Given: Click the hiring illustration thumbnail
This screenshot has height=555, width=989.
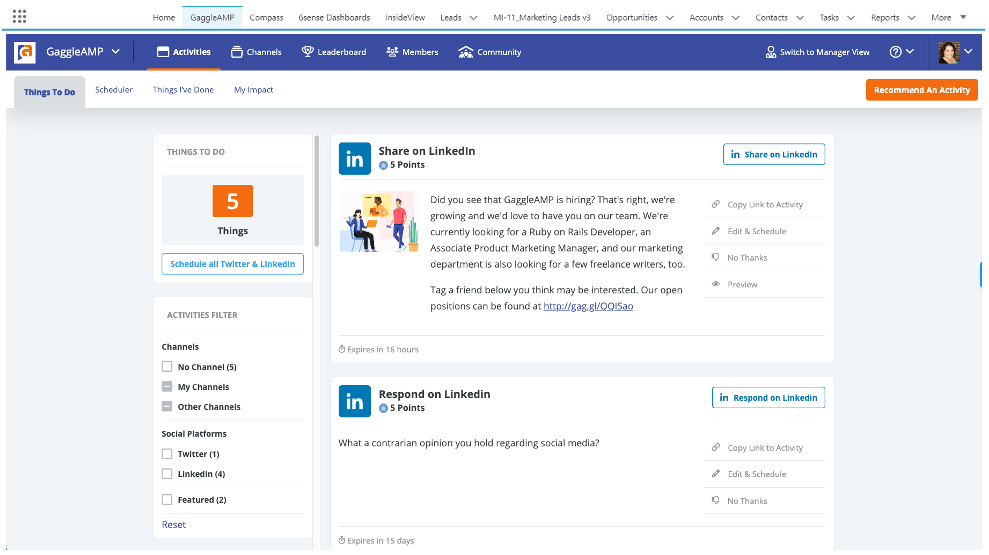Looking at the screenshot, I should 378,222.
